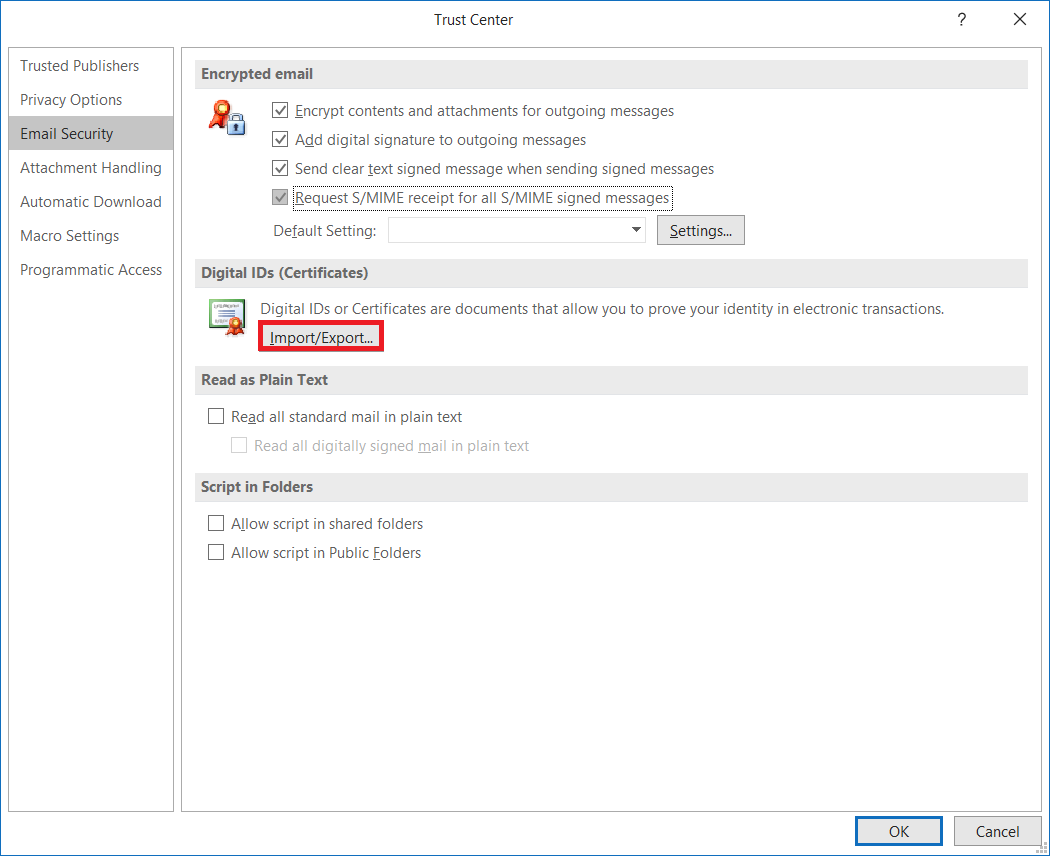Check reading digitally signed mail in plain text
Screen dimensions: 1050x856
[239, 445]
